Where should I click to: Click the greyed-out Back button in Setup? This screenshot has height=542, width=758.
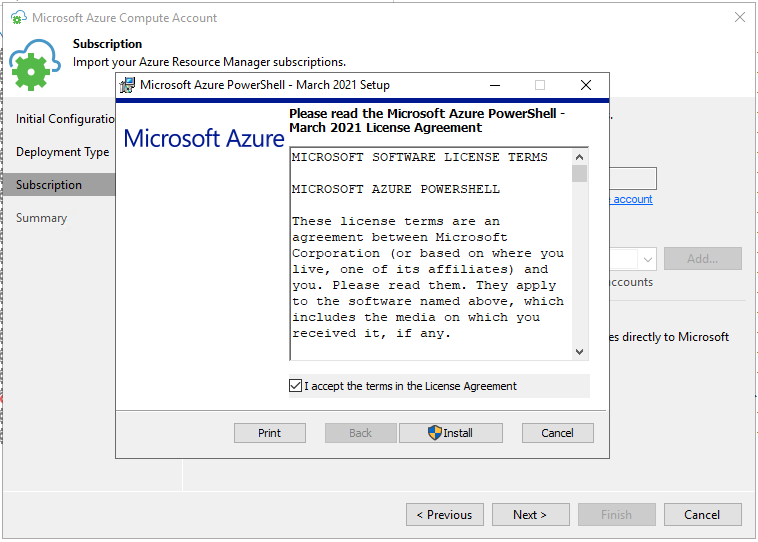pyautogui.click(x=361, y=433)
